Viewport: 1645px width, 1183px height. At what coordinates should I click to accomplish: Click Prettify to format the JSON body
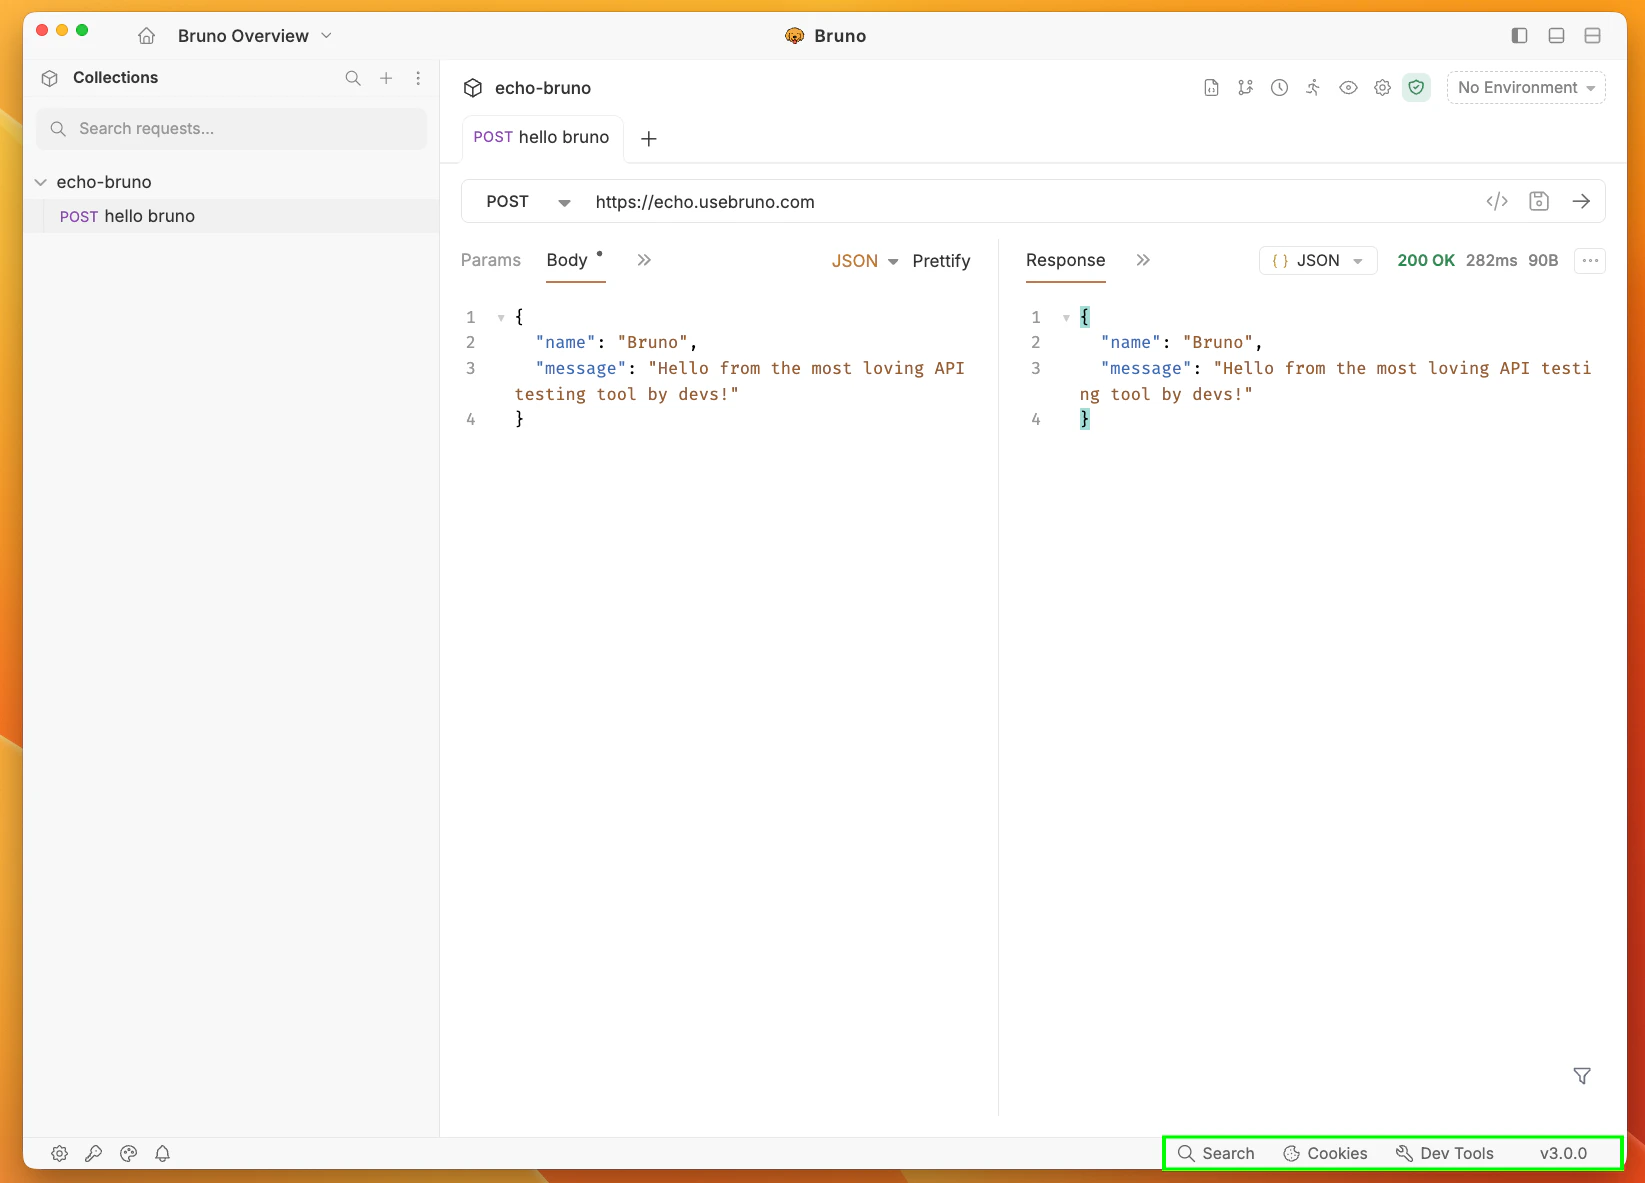coord(940,260)
